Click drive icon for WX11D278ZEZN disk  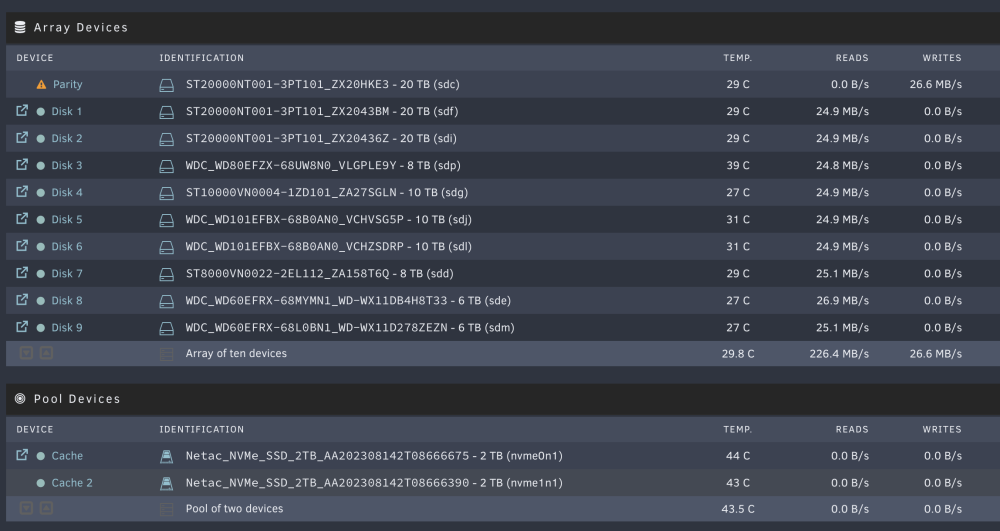click(x=166, y=329)
